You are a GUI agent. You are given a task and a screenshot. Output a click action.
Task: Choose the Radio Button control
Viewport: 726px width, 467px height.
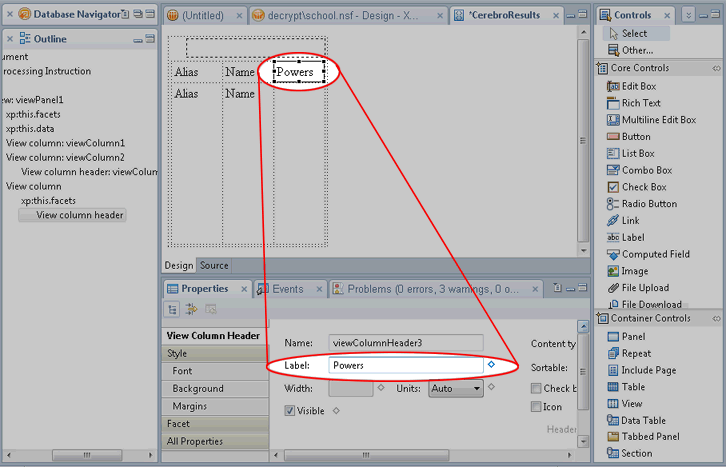pyautogui.click(x=642, y=204)
